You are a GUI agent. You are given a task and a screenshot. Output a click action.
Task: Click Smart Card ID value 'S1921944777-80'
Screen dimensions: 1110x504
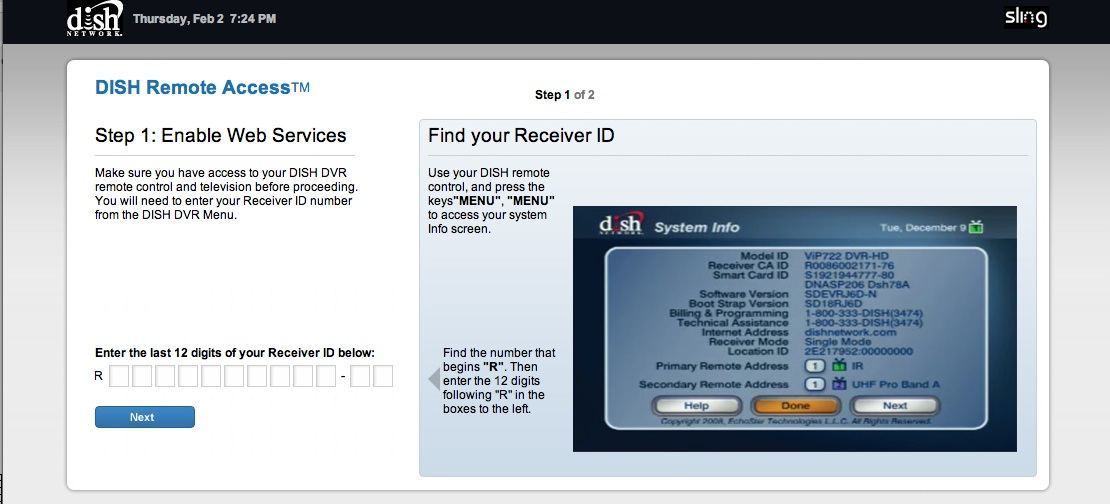(x=849, y=275)
